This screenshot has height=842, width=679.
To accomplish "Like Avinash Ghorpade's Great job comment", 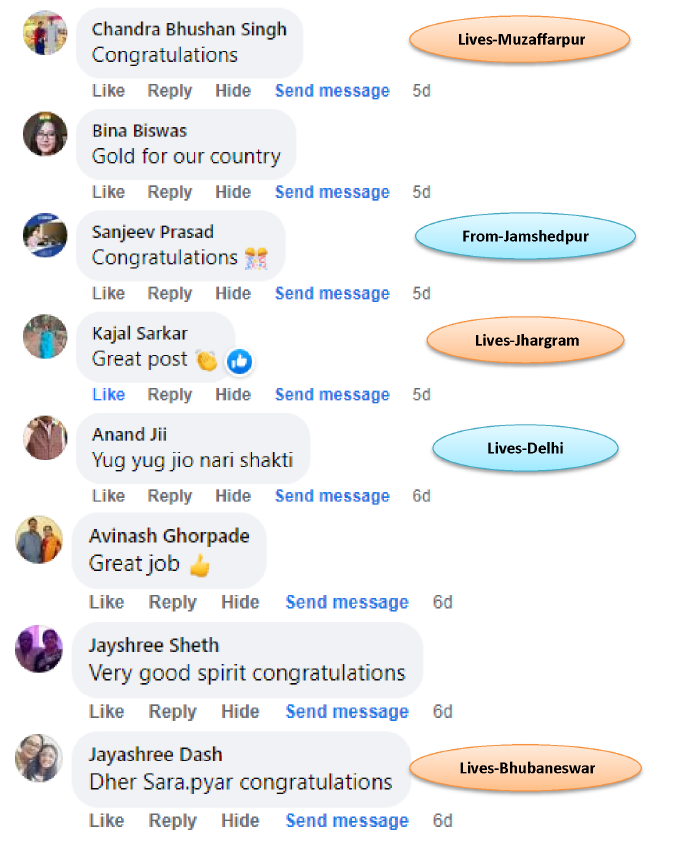I will point(106,603).
